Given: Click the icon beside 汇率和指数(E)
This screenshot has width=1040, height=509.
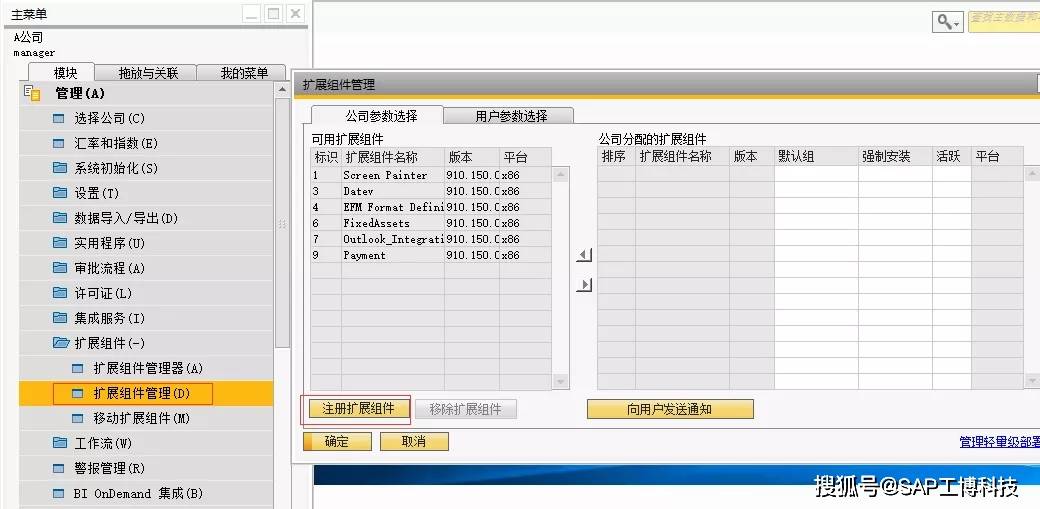Looking at the screenshot, I should coord(60,143).
